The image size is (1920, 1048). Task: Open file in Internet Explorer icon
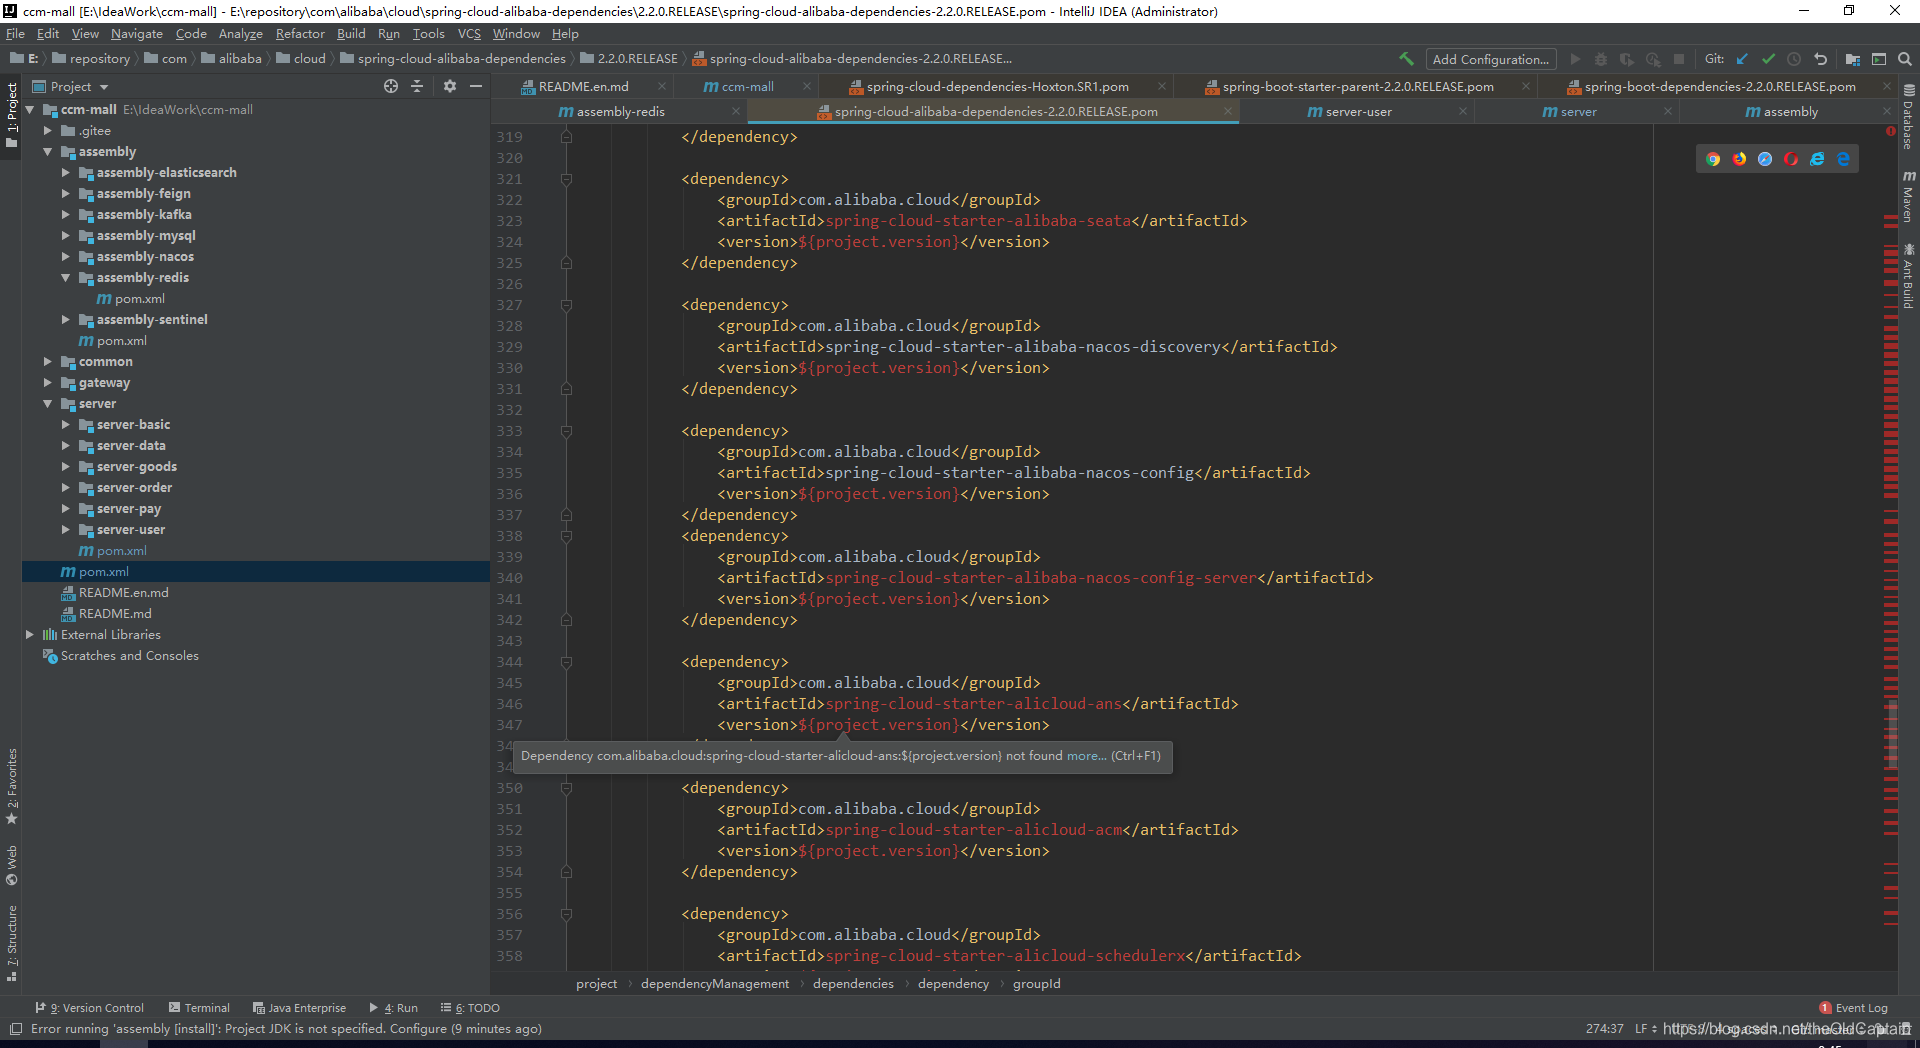1817,159
